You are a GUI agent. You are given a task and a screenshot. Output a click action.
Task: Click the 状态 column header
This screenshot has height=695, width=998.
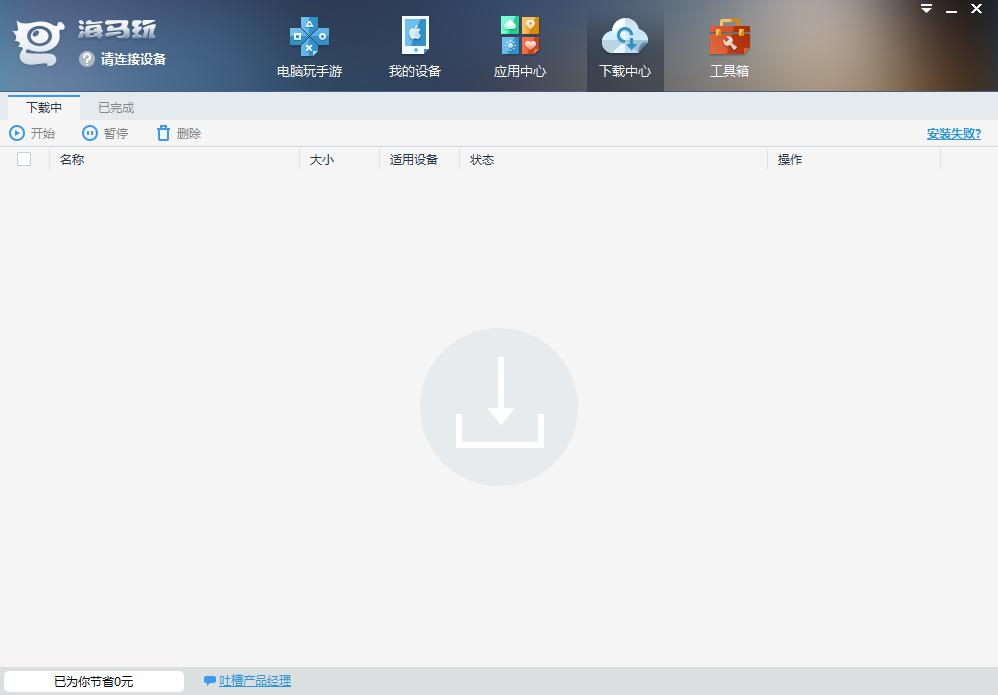tap(482, 160)
